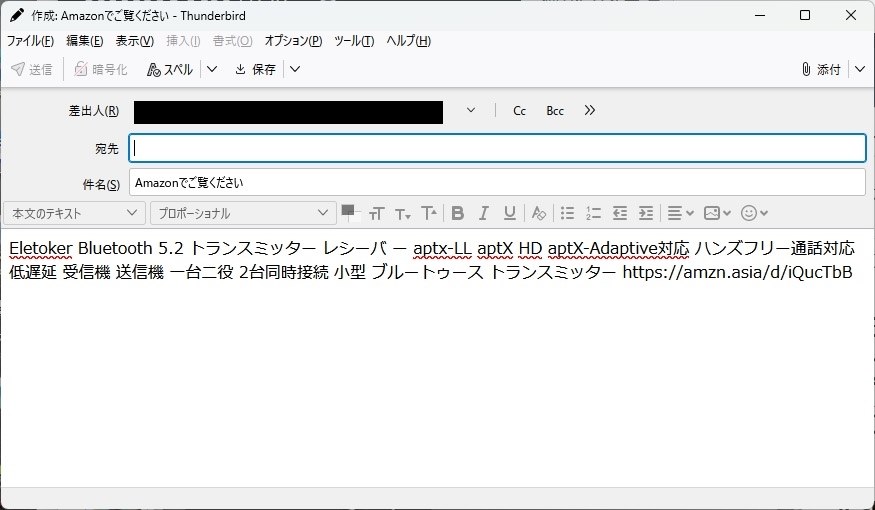Toggle underline formatting
The width and height of the screenshot is (875, 510).
[509, 213]
